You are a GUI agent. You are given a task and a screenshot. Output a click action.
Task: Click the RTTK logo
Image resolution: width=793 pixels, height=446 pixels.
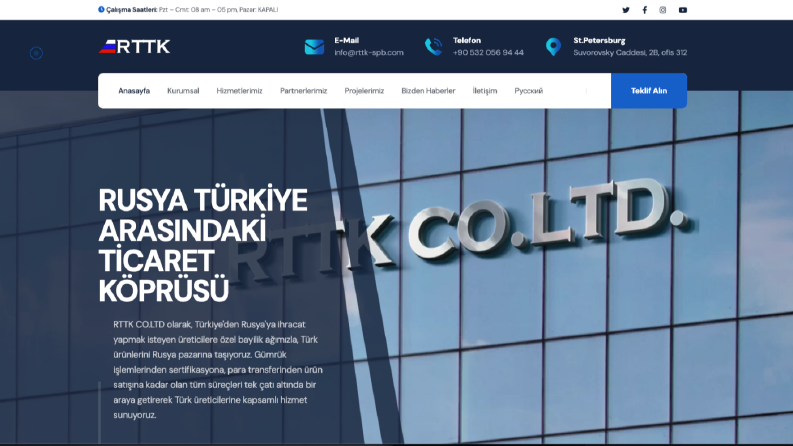(x=135, y=47)
